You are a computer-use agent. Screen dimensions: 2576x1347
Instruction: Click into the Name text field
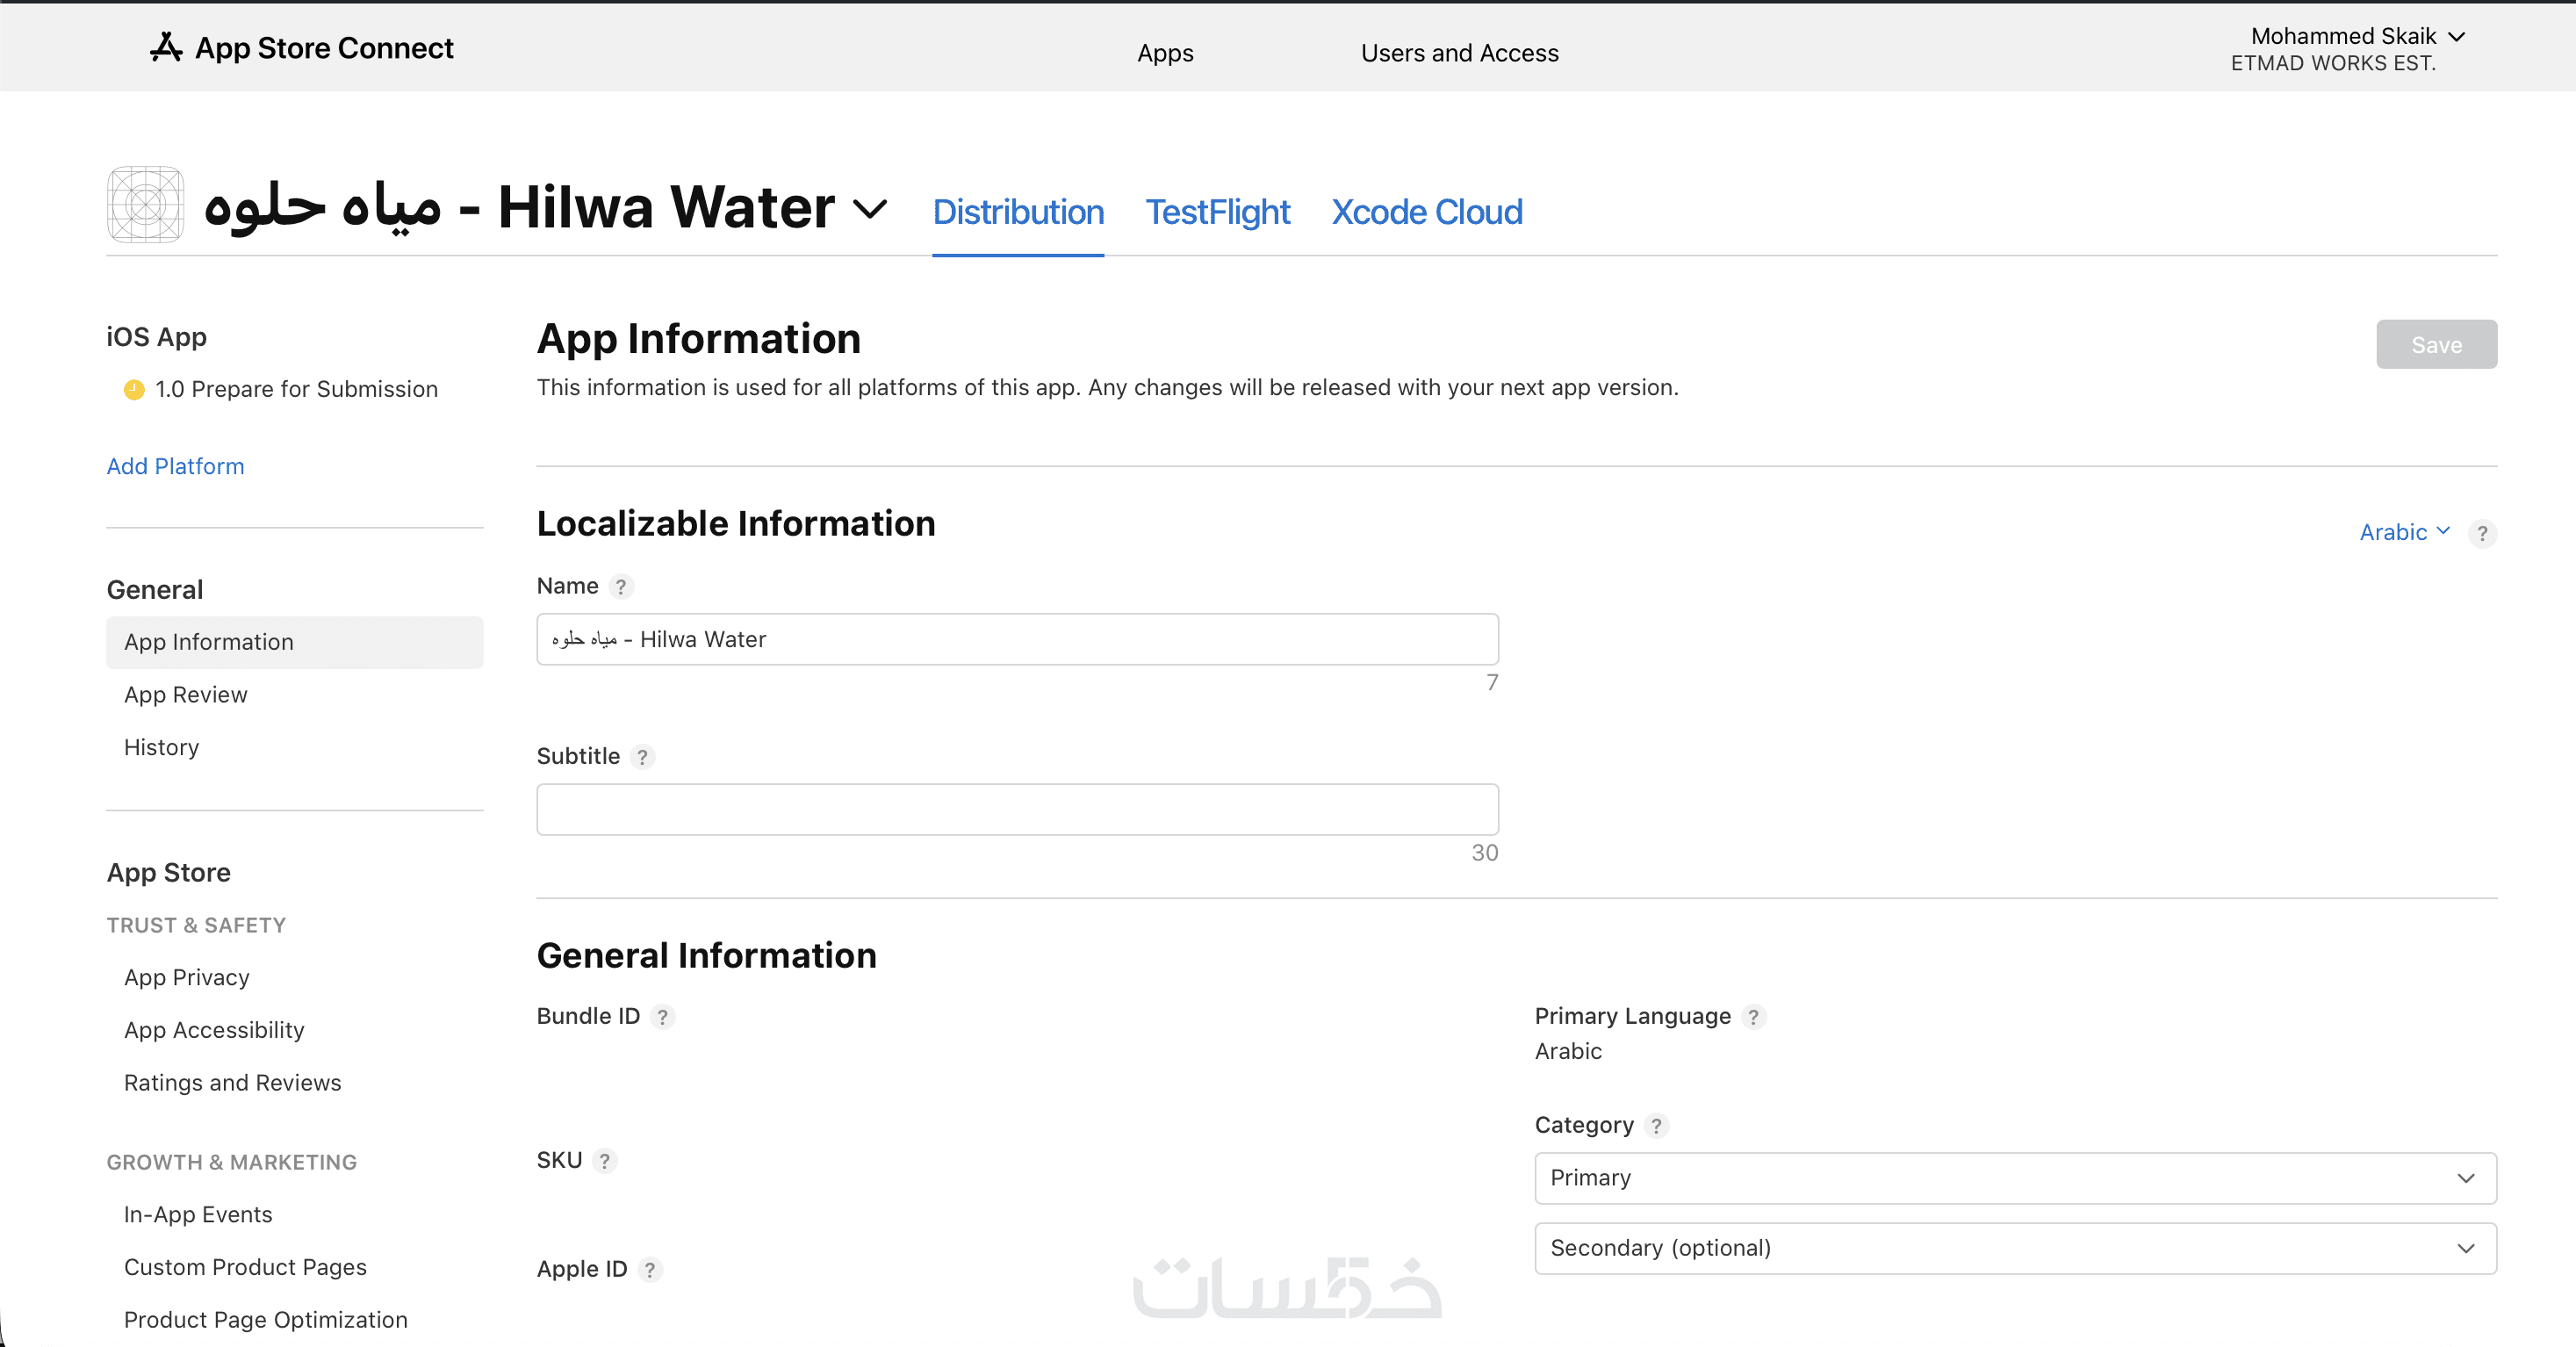(1017, 640)
